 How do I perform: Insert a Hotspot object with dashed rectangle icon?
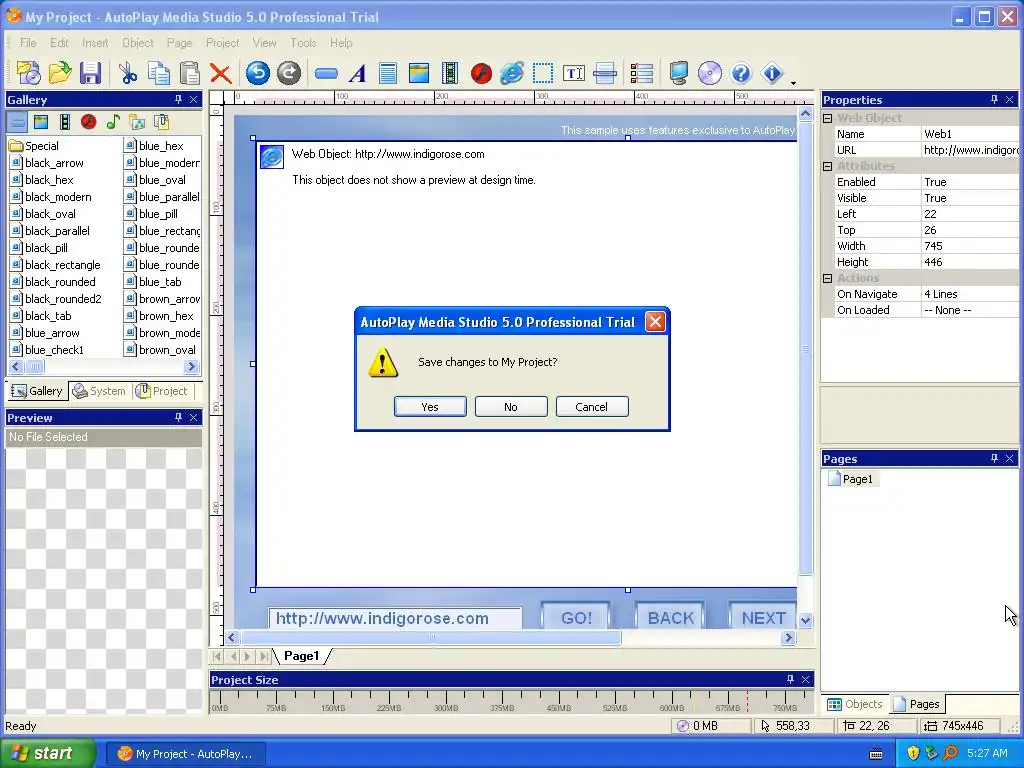click(543, 73)
